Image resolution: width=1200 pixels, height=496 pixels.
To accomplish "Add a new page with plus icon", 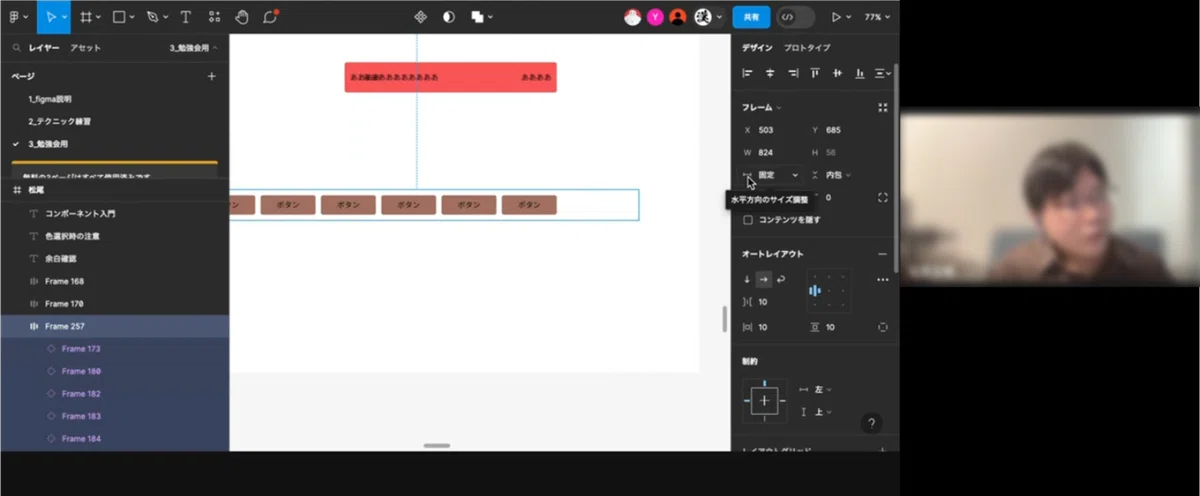I will tap(211, 76).
